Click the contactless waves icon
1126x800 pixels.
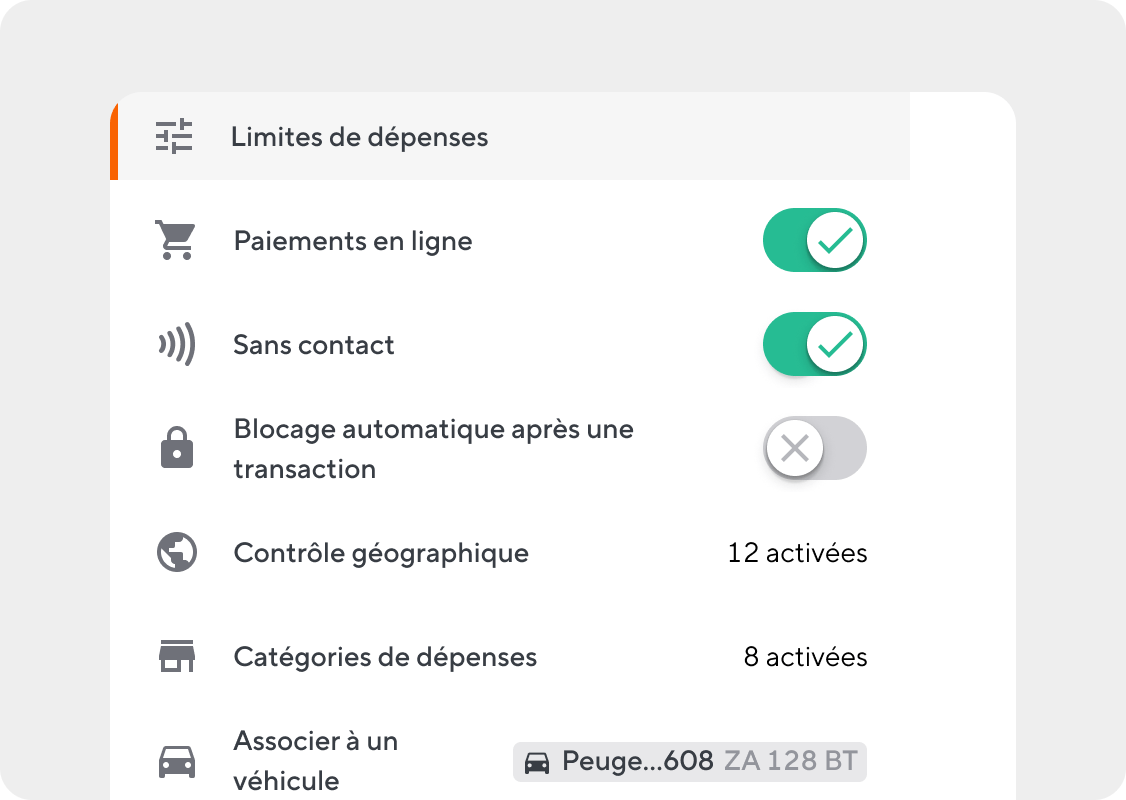pos(177,344)
